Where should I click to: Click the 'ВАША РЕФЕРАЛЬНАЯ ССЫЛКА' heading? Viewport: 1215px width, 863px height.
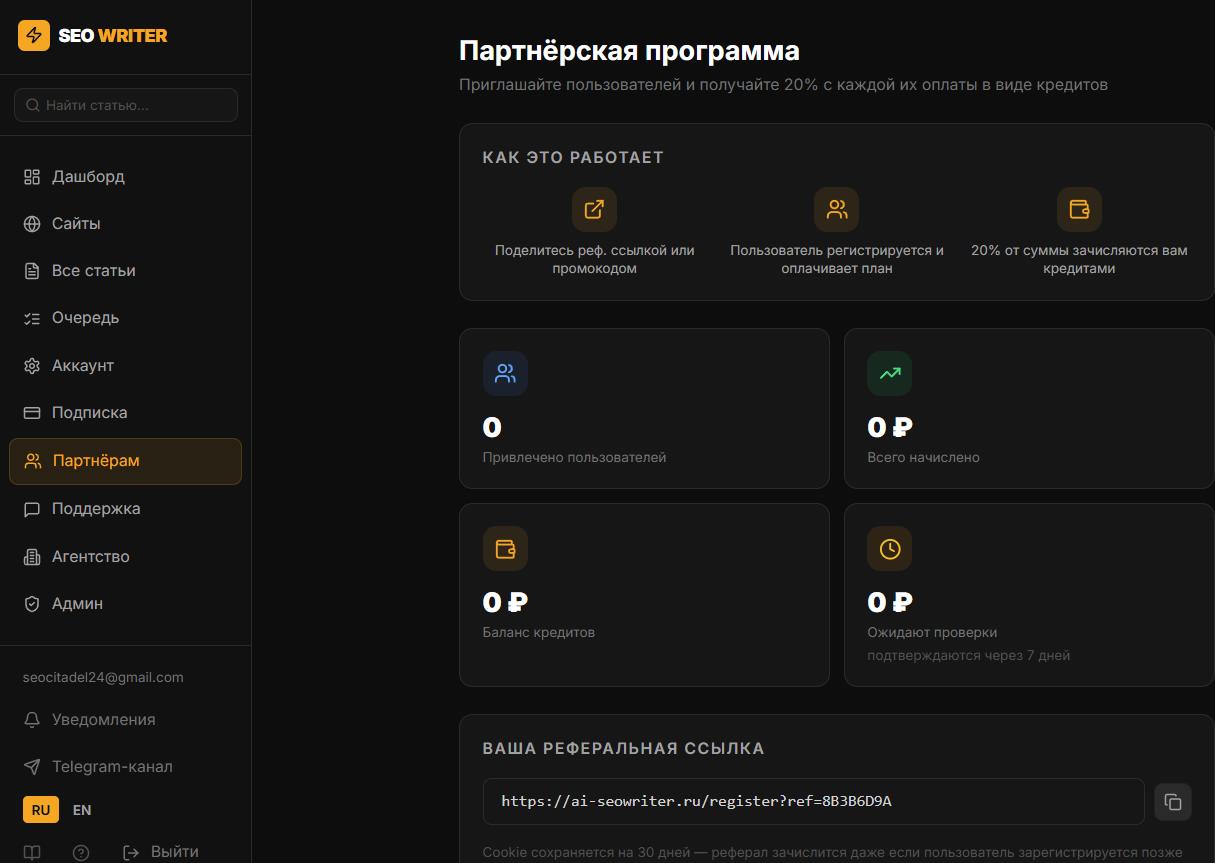coord(624,748)
